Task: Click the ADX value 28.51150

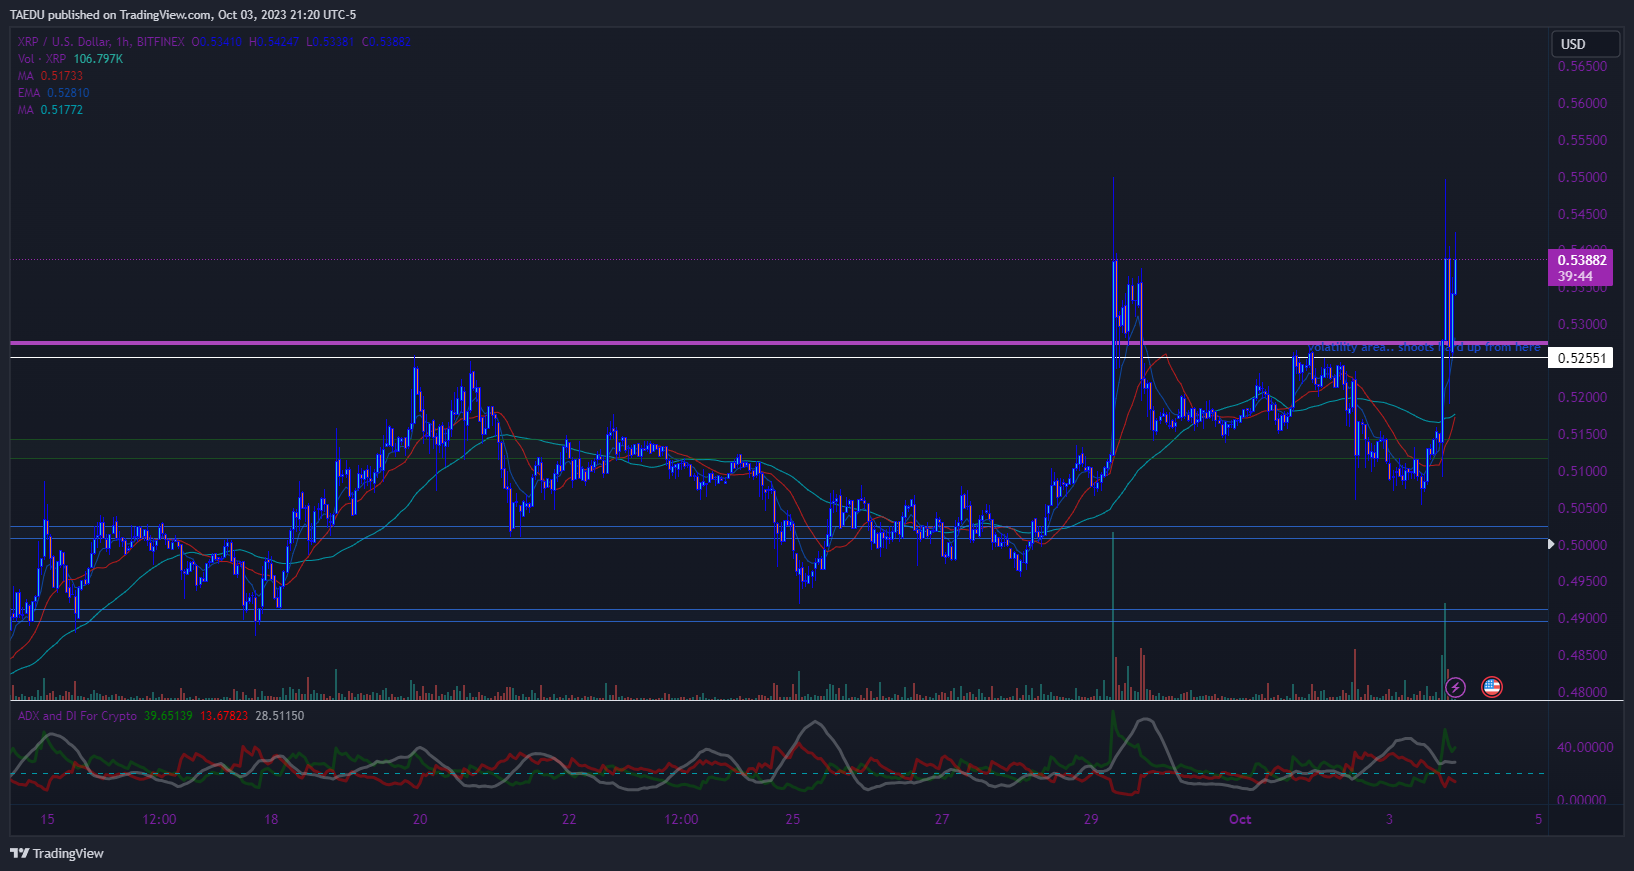Action: pos(280,716)
